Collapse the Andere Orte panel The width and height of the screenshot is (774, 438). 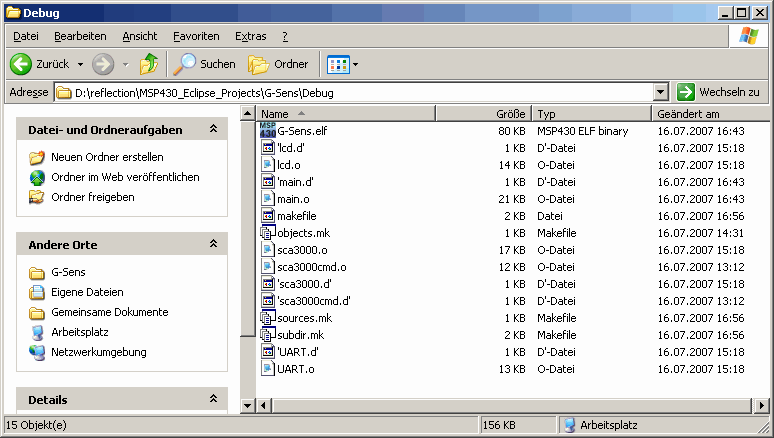tap(213, 244)
